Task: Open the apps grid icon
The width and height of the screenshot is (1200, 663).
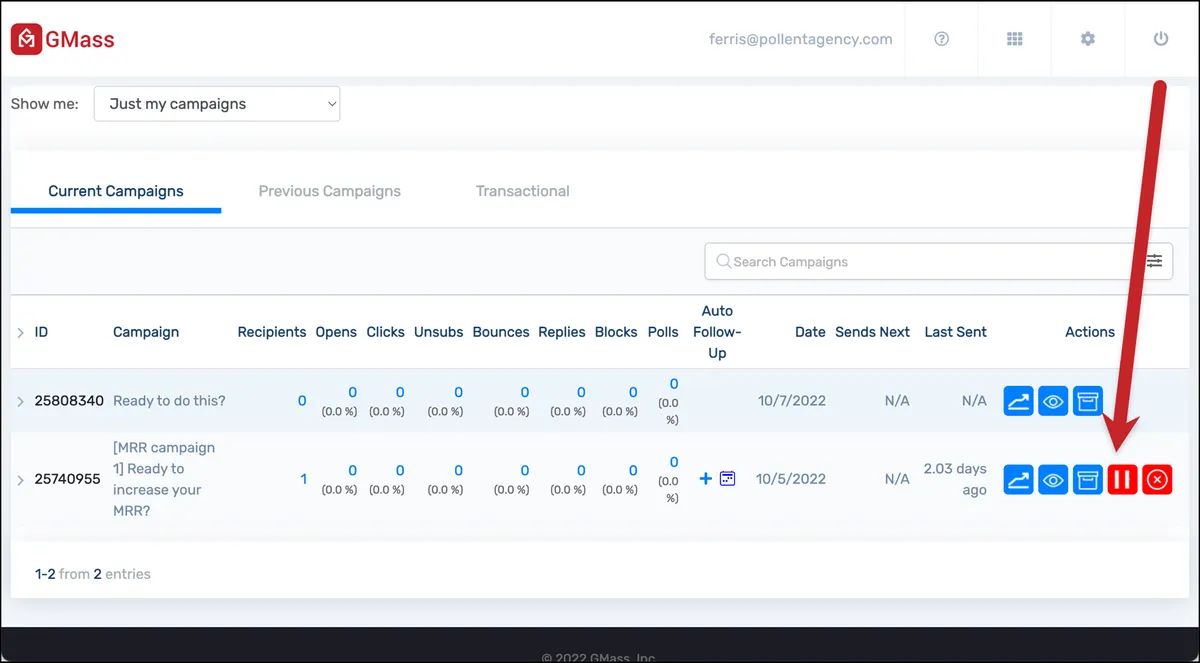Action: tap(1014, 39)
